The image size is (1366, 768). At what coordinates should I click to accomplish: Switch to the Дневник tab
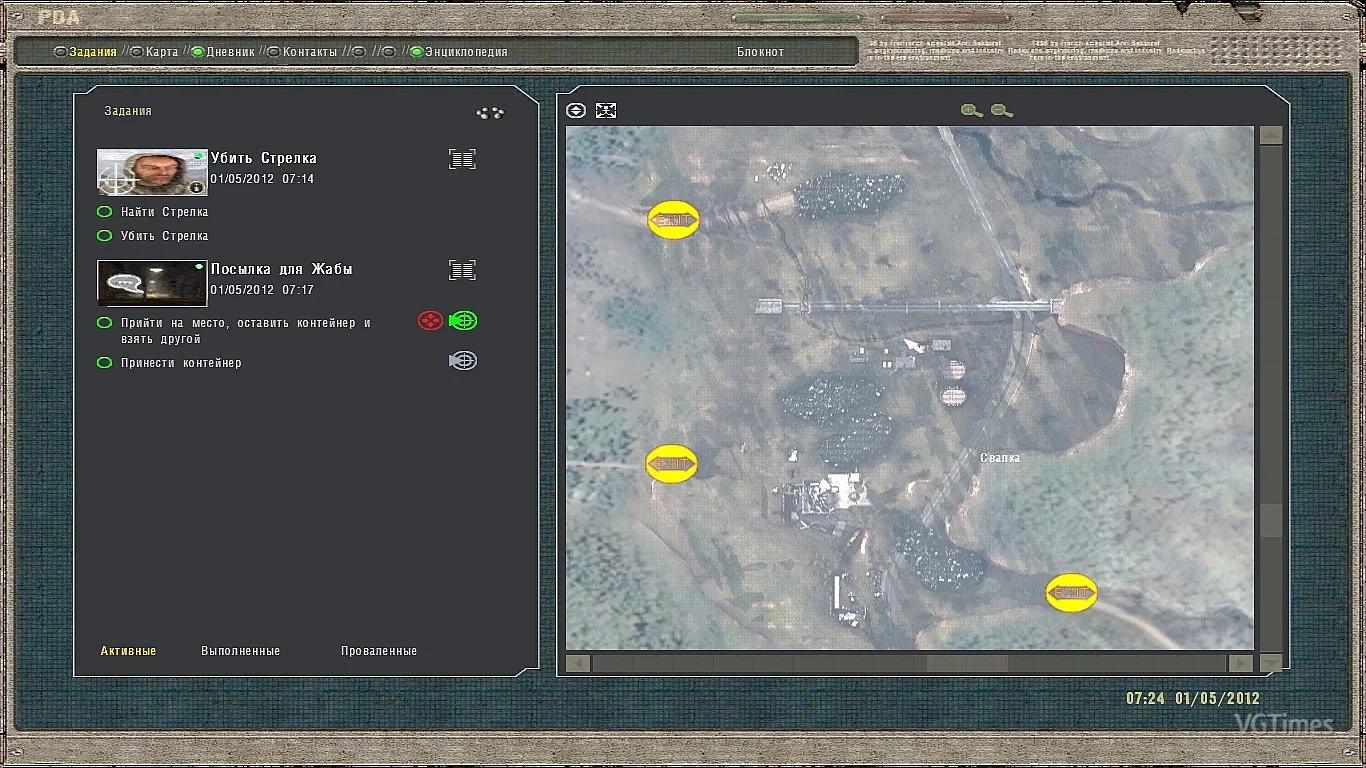(x=231, y=52)
